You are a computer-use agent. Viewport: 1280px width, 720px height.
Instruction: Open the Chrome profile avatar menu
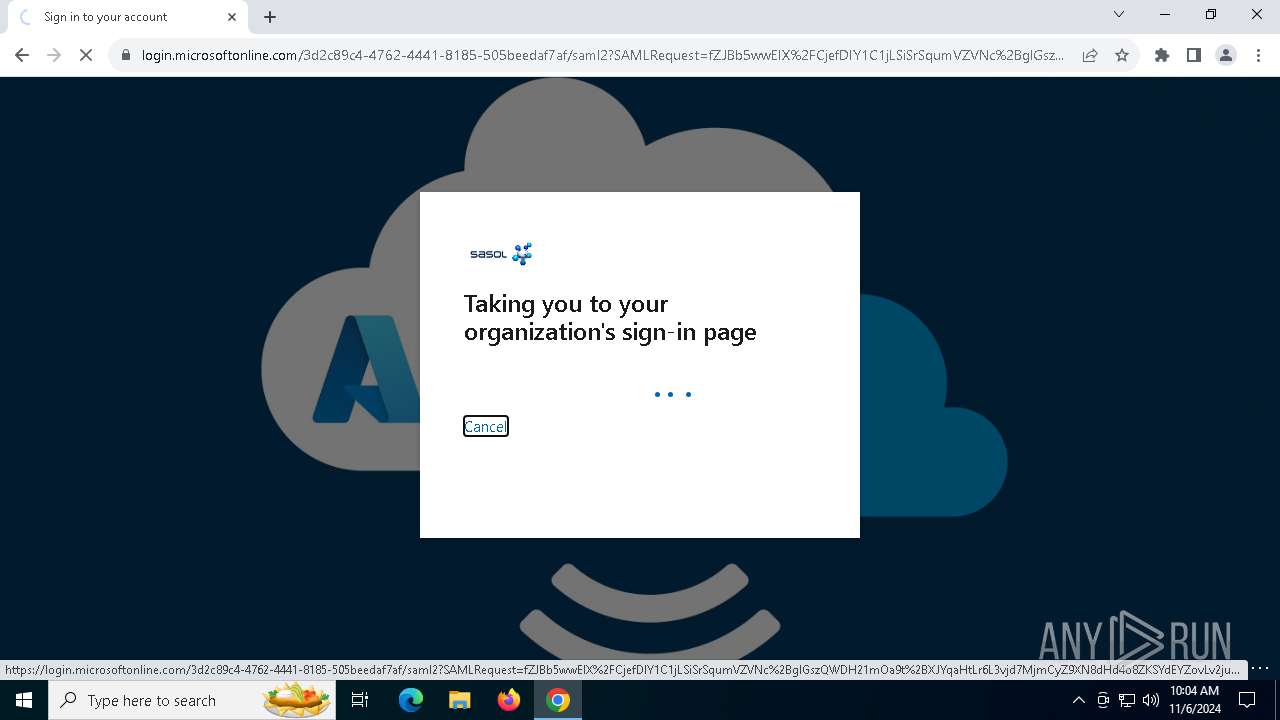coord(1226,55)
